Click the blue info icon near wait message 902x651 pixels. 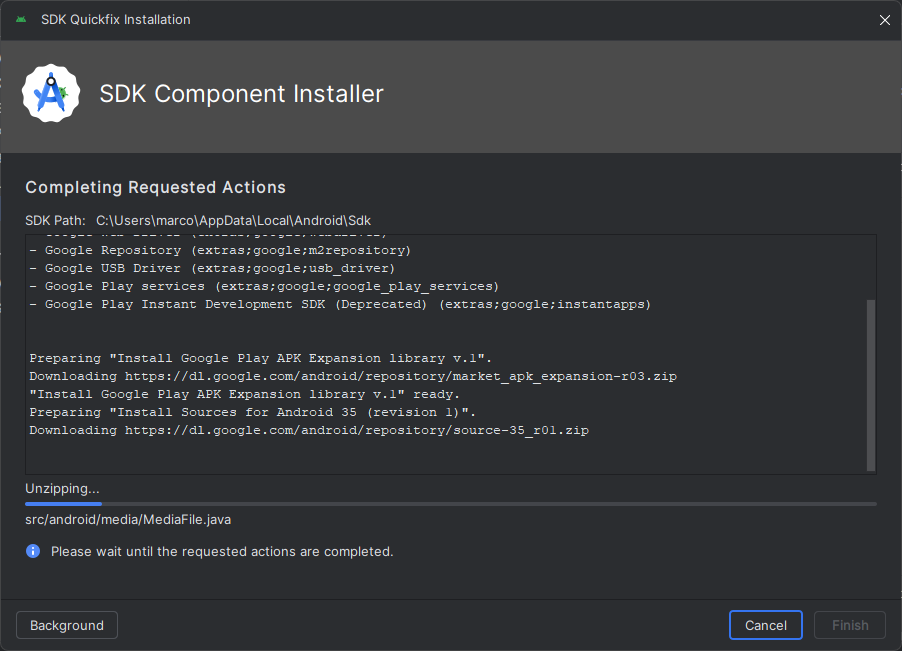tap(32, 551)
